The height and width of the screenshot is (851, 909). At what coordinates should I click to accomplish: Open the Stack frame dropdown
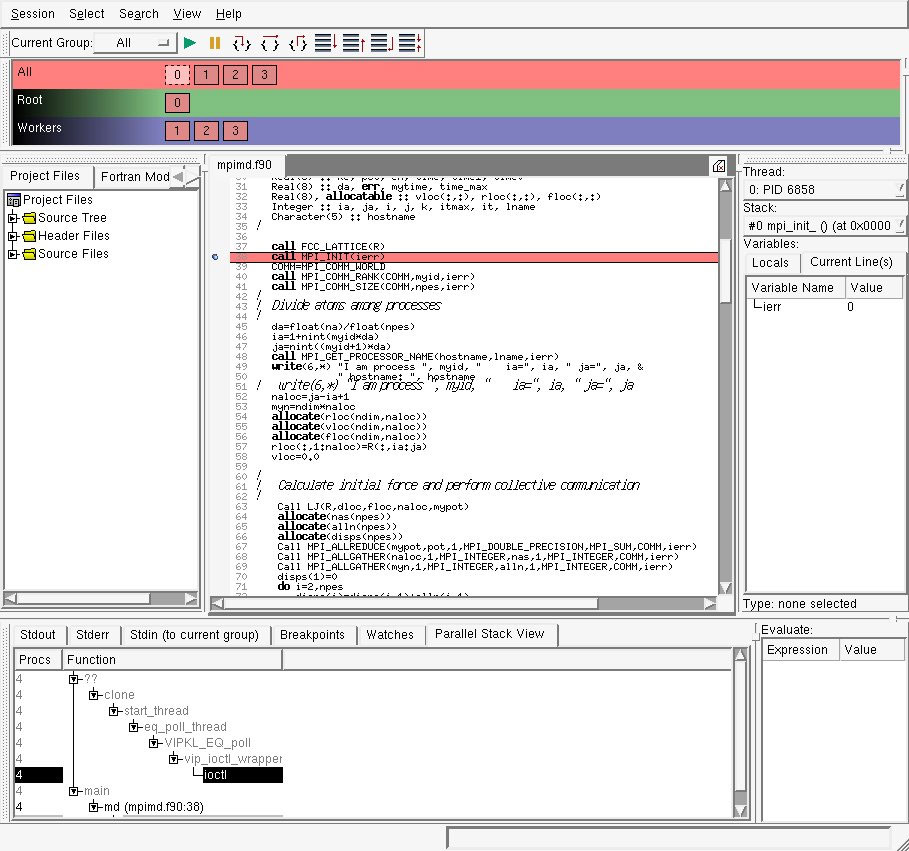point(825,226)
